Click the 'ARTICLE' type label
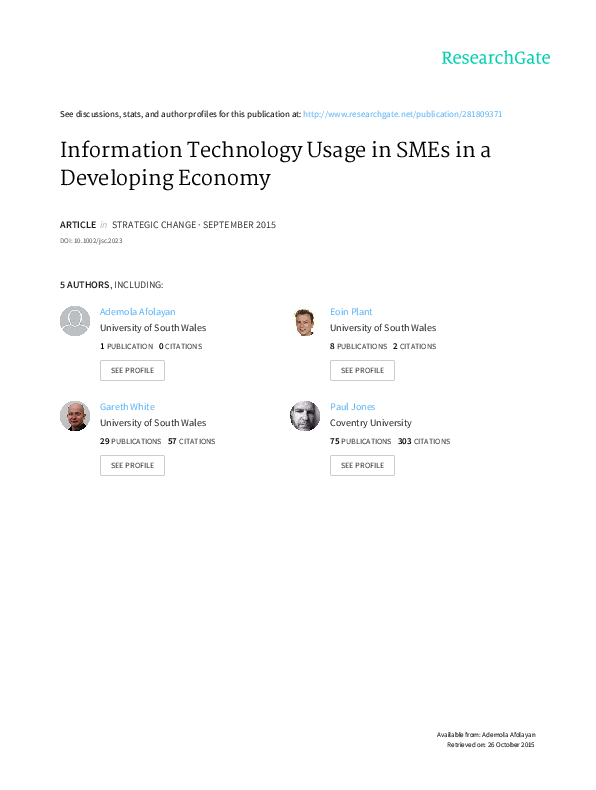The height and width of the screenshot is (790, 596). [x=78, y=225]
